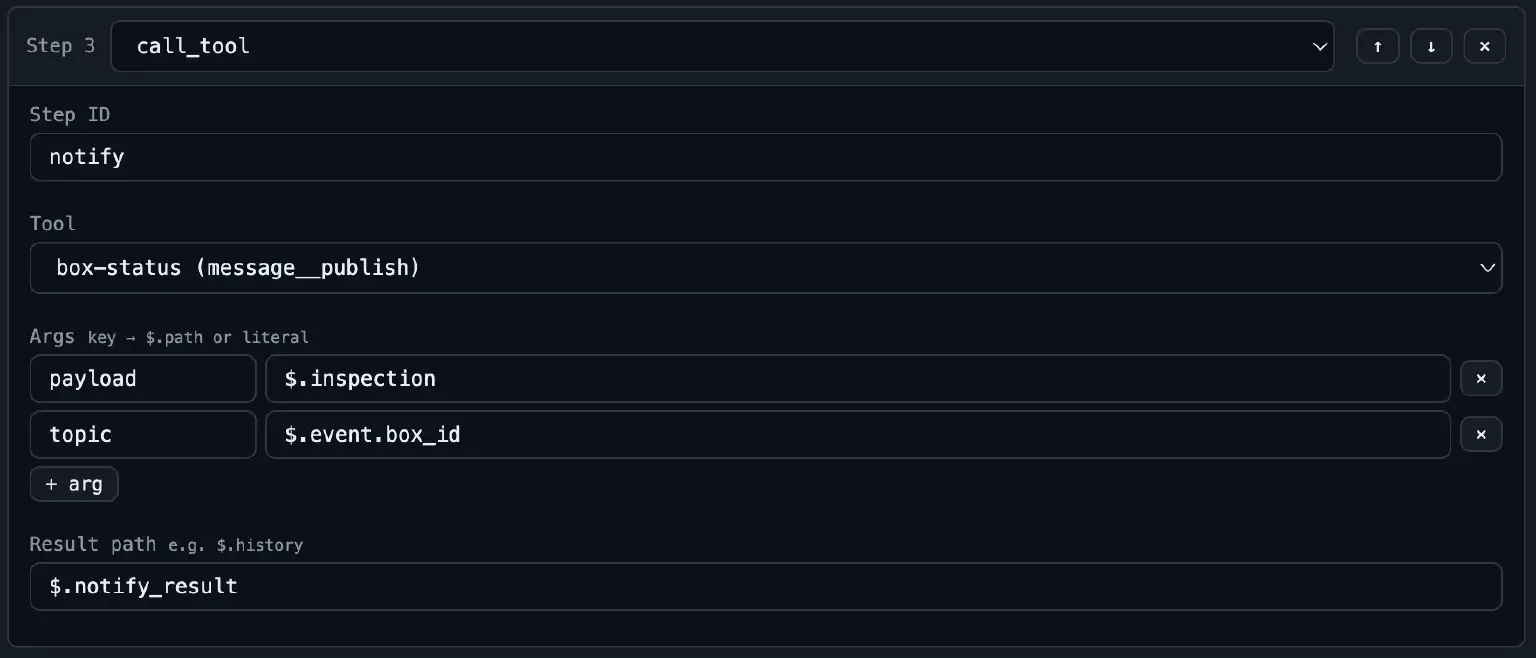
Task: Click the Step ID label
Action: pyautogui.click(x=70, y=115)
